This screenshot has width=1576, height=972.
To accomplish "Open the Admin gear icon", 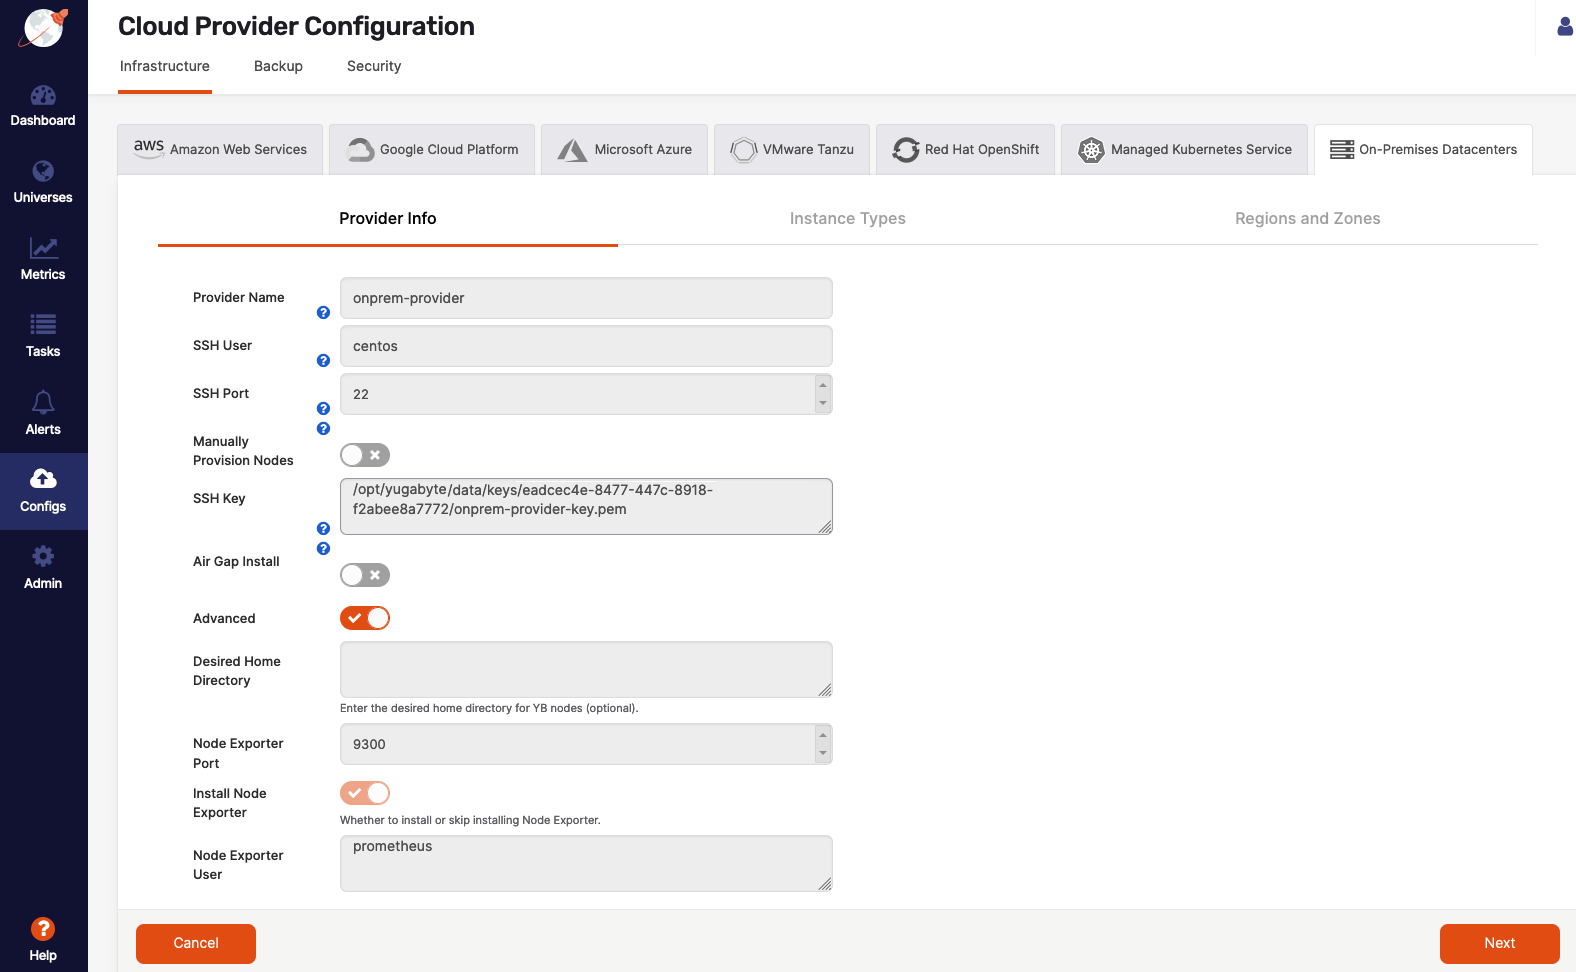I will 43,556.
